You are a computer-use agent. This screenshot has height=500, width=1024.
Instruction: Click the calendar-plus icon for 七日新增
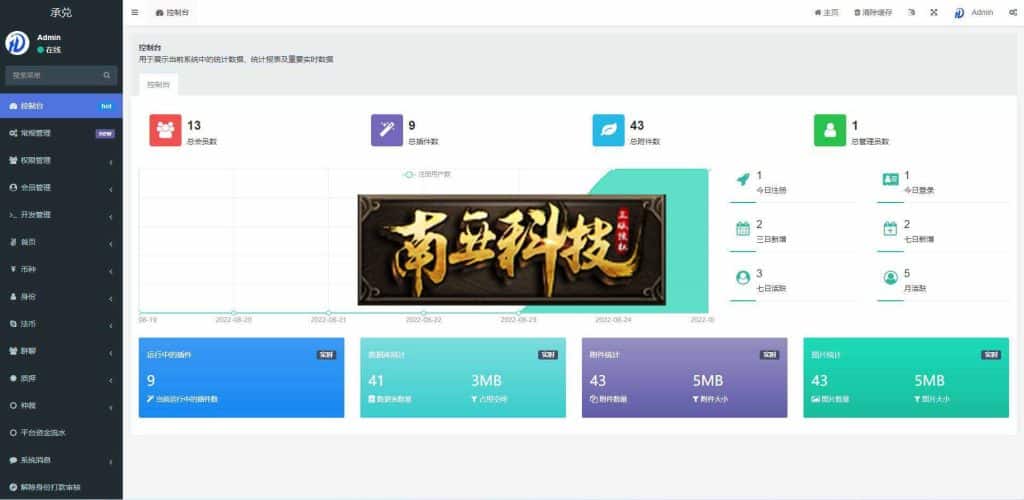[x=890, y=228]
